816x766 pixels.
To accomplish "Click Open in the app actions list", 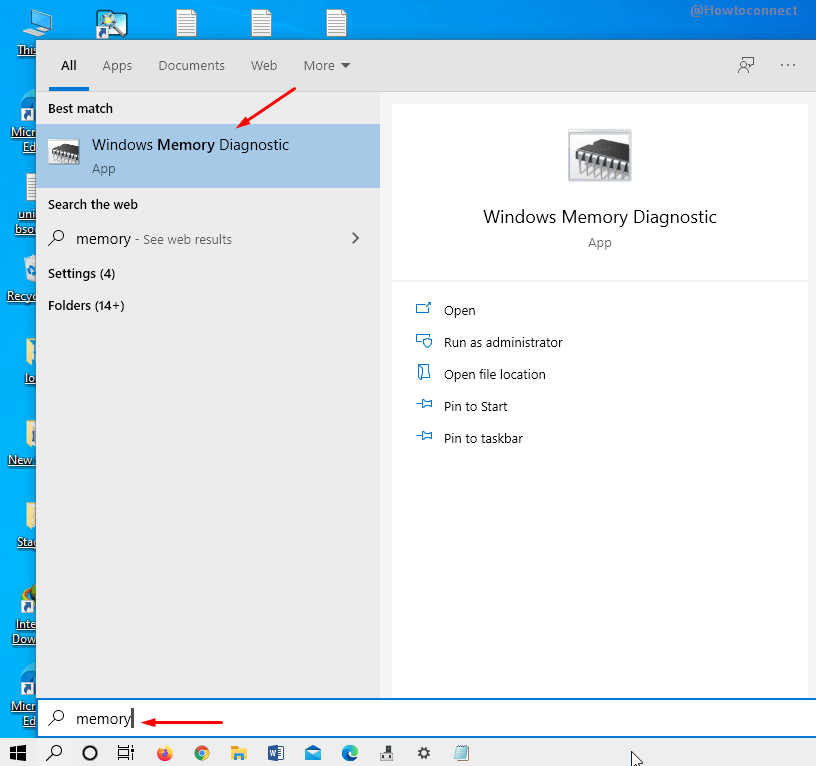I will [x=460, y=311].
